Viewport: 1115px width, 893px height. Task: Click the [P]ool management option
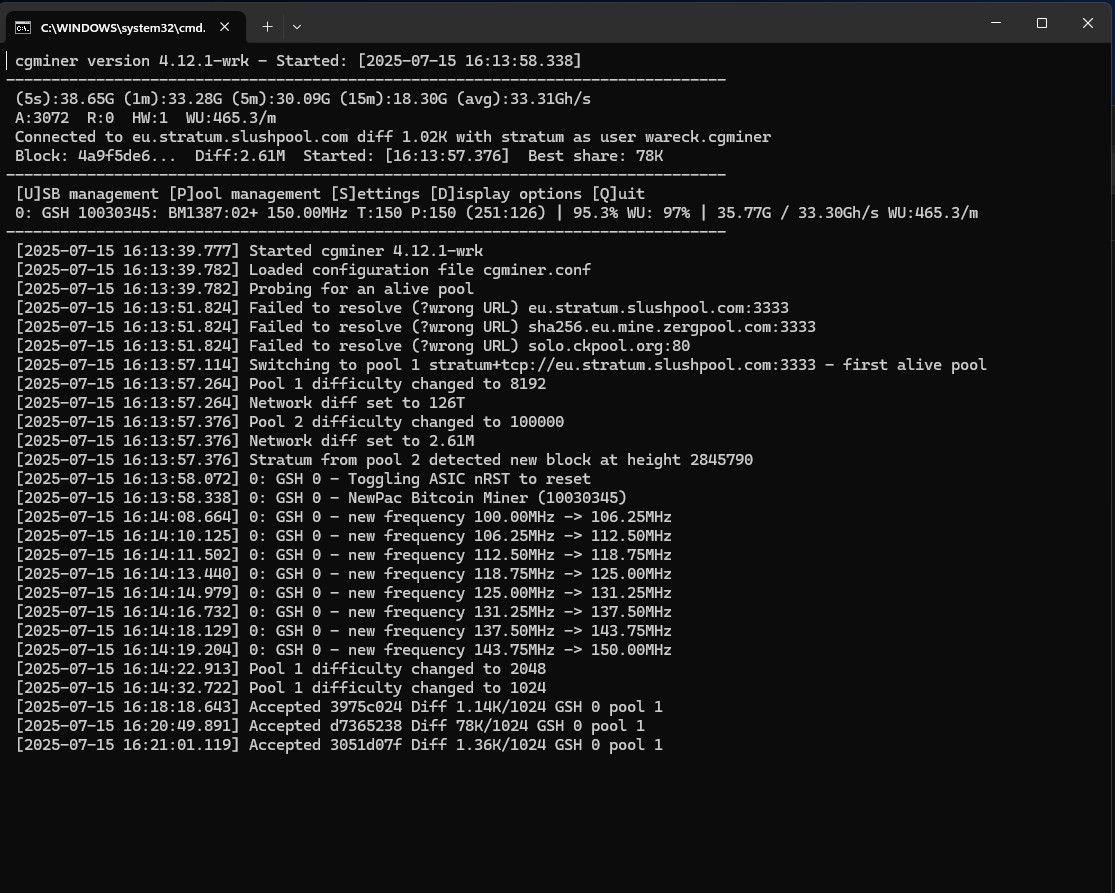point(245,194)
